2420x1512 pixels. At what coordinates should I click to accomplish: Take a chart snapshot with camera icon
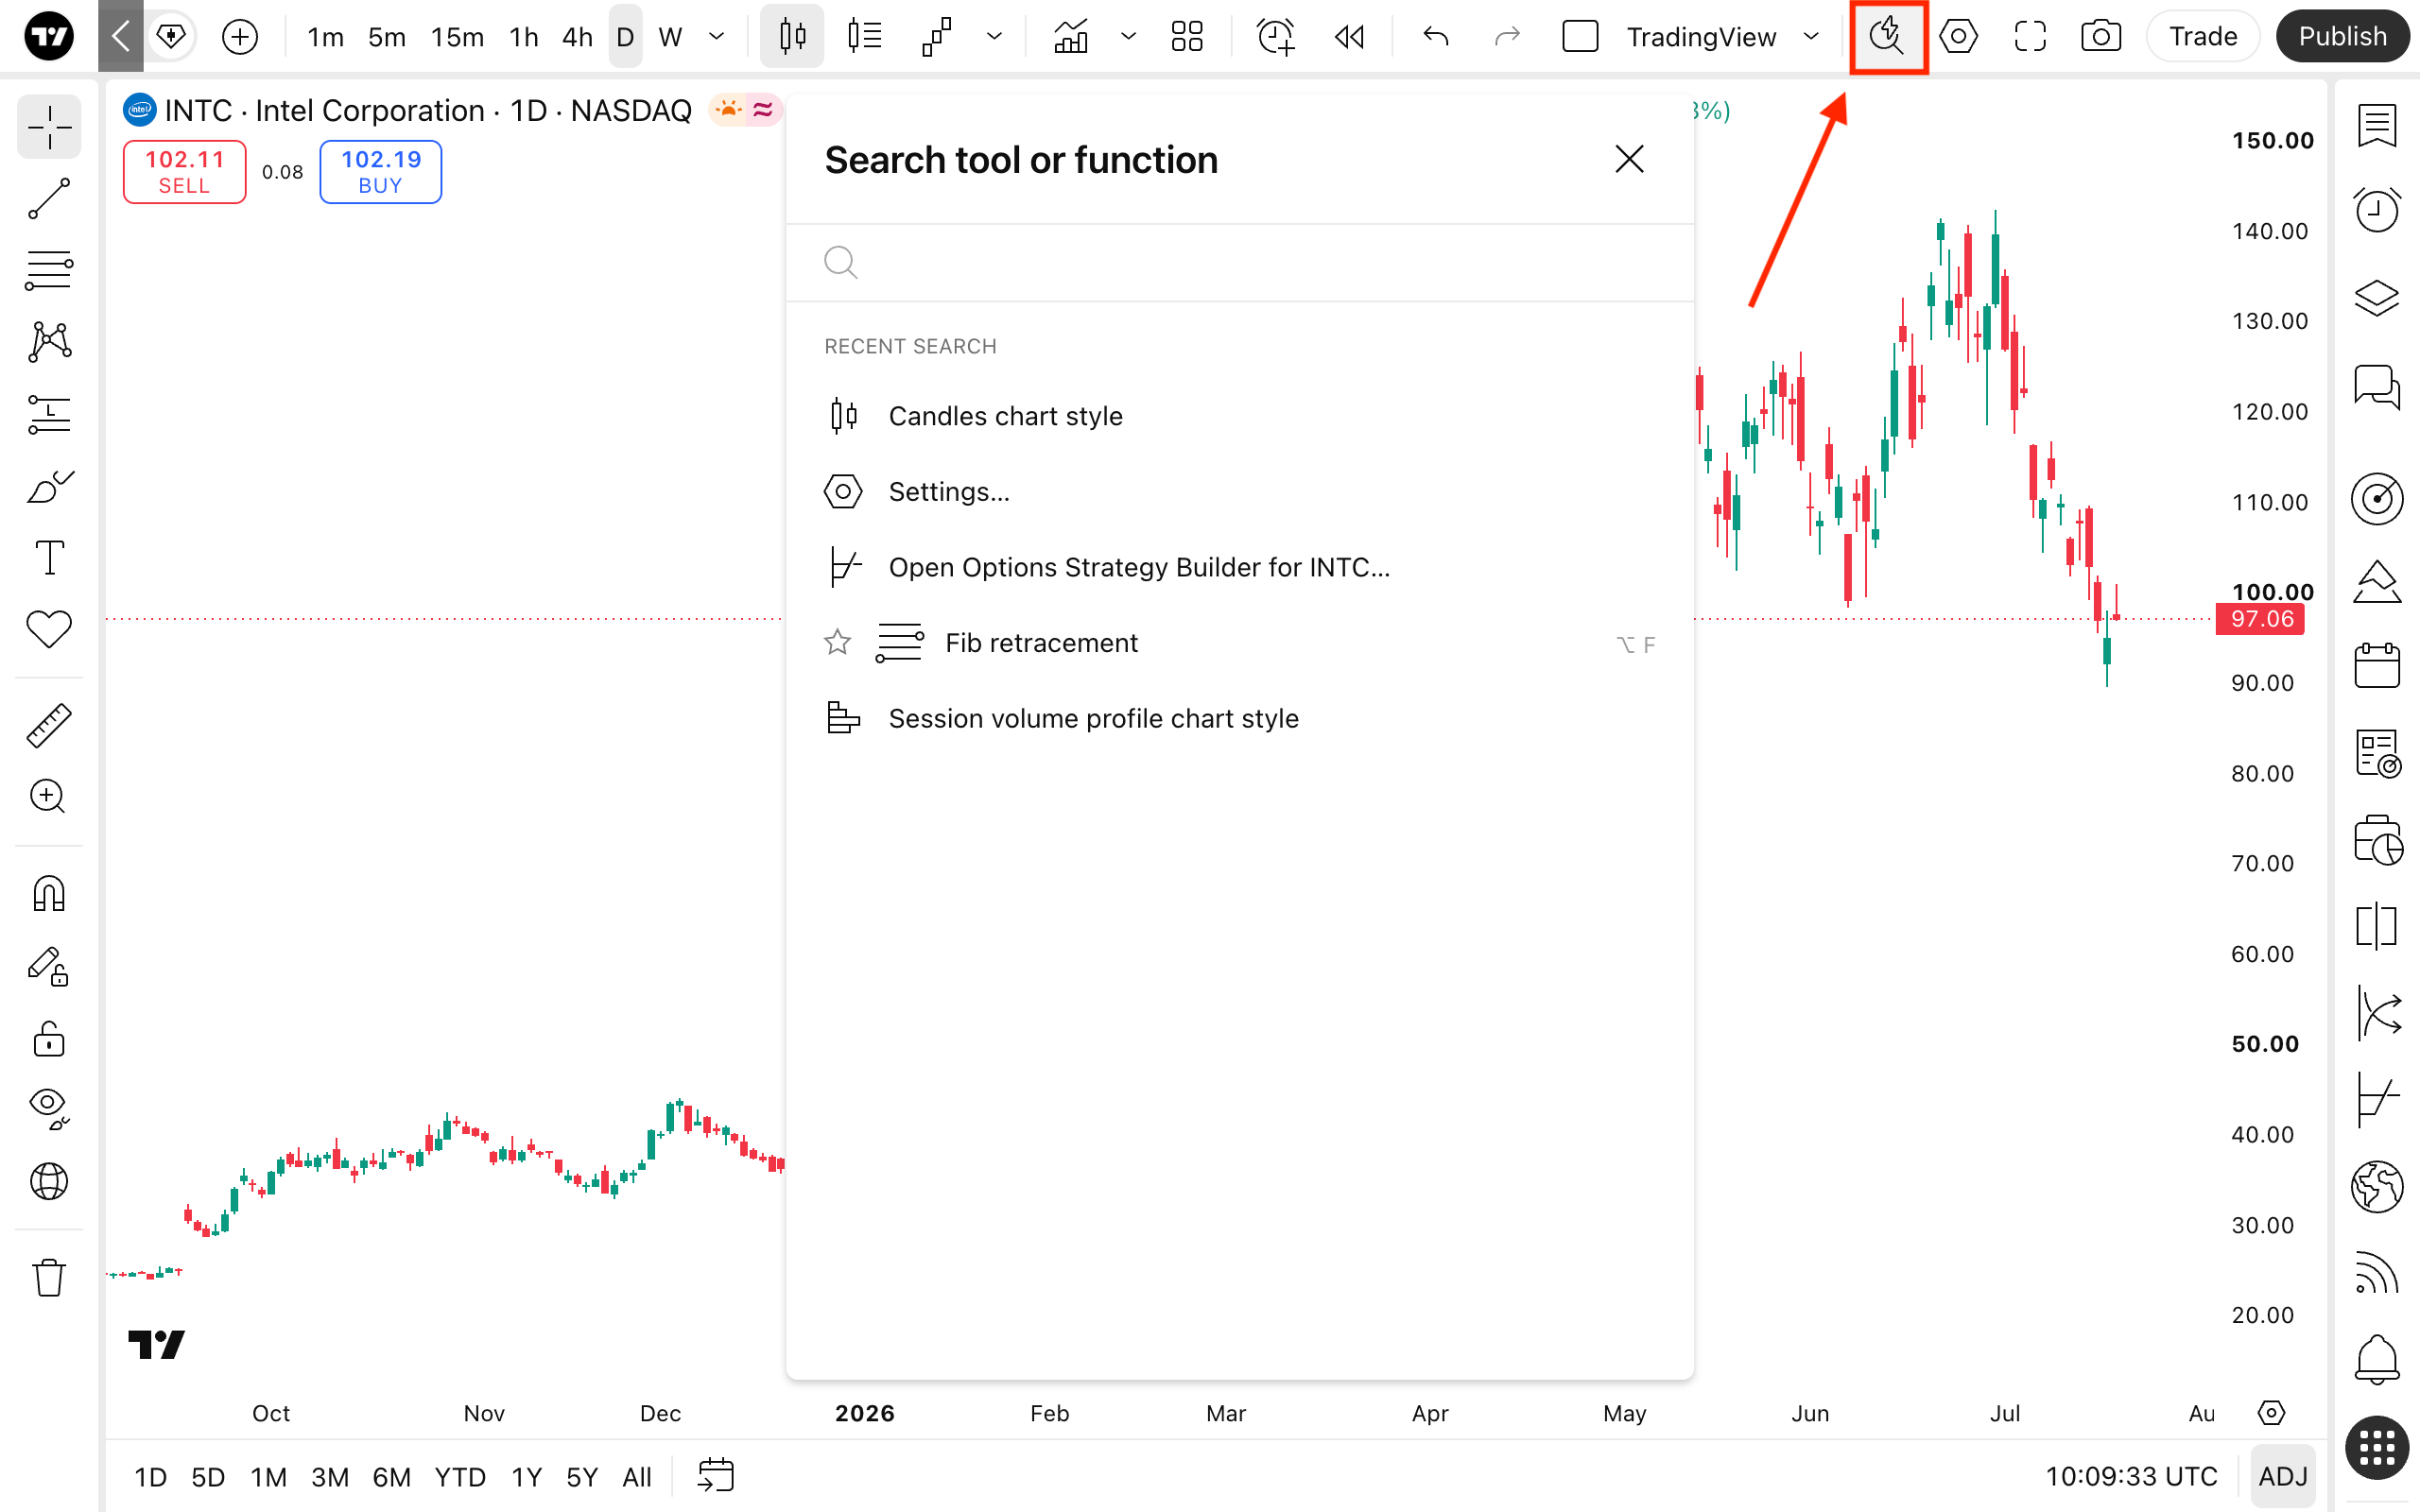click(2100, 37)
